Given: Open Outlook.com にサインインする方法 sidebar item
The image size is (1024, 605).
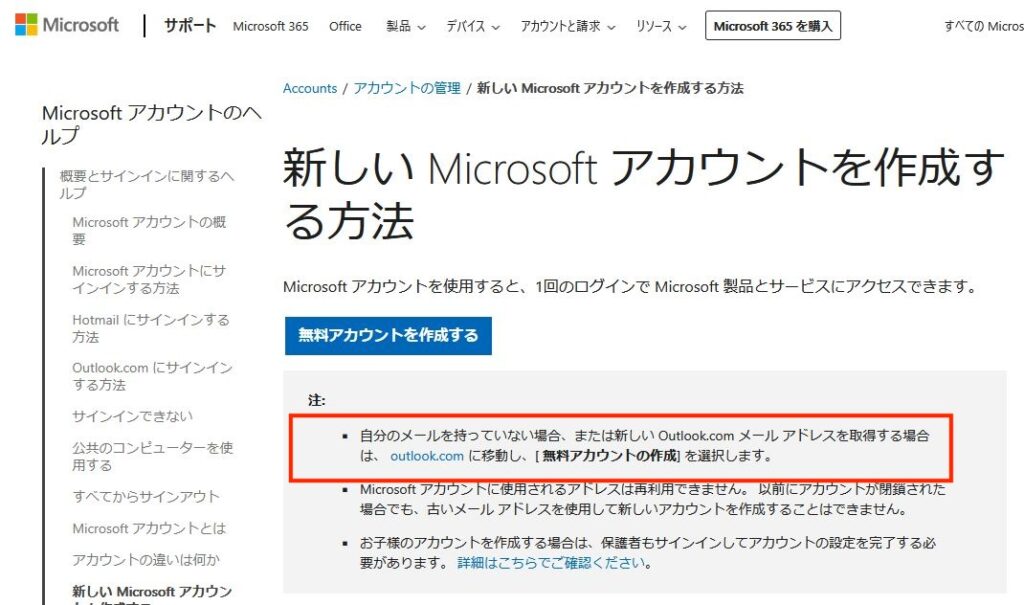Looking at the screenshot, I should [152, 376].
